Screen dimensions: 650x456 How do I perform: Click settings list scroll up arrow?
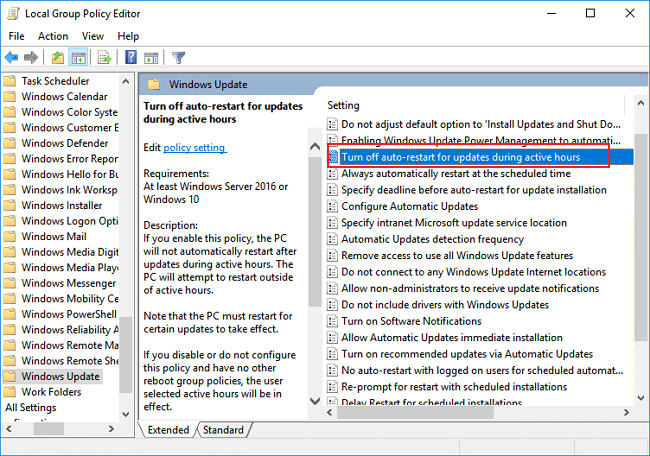640,103
